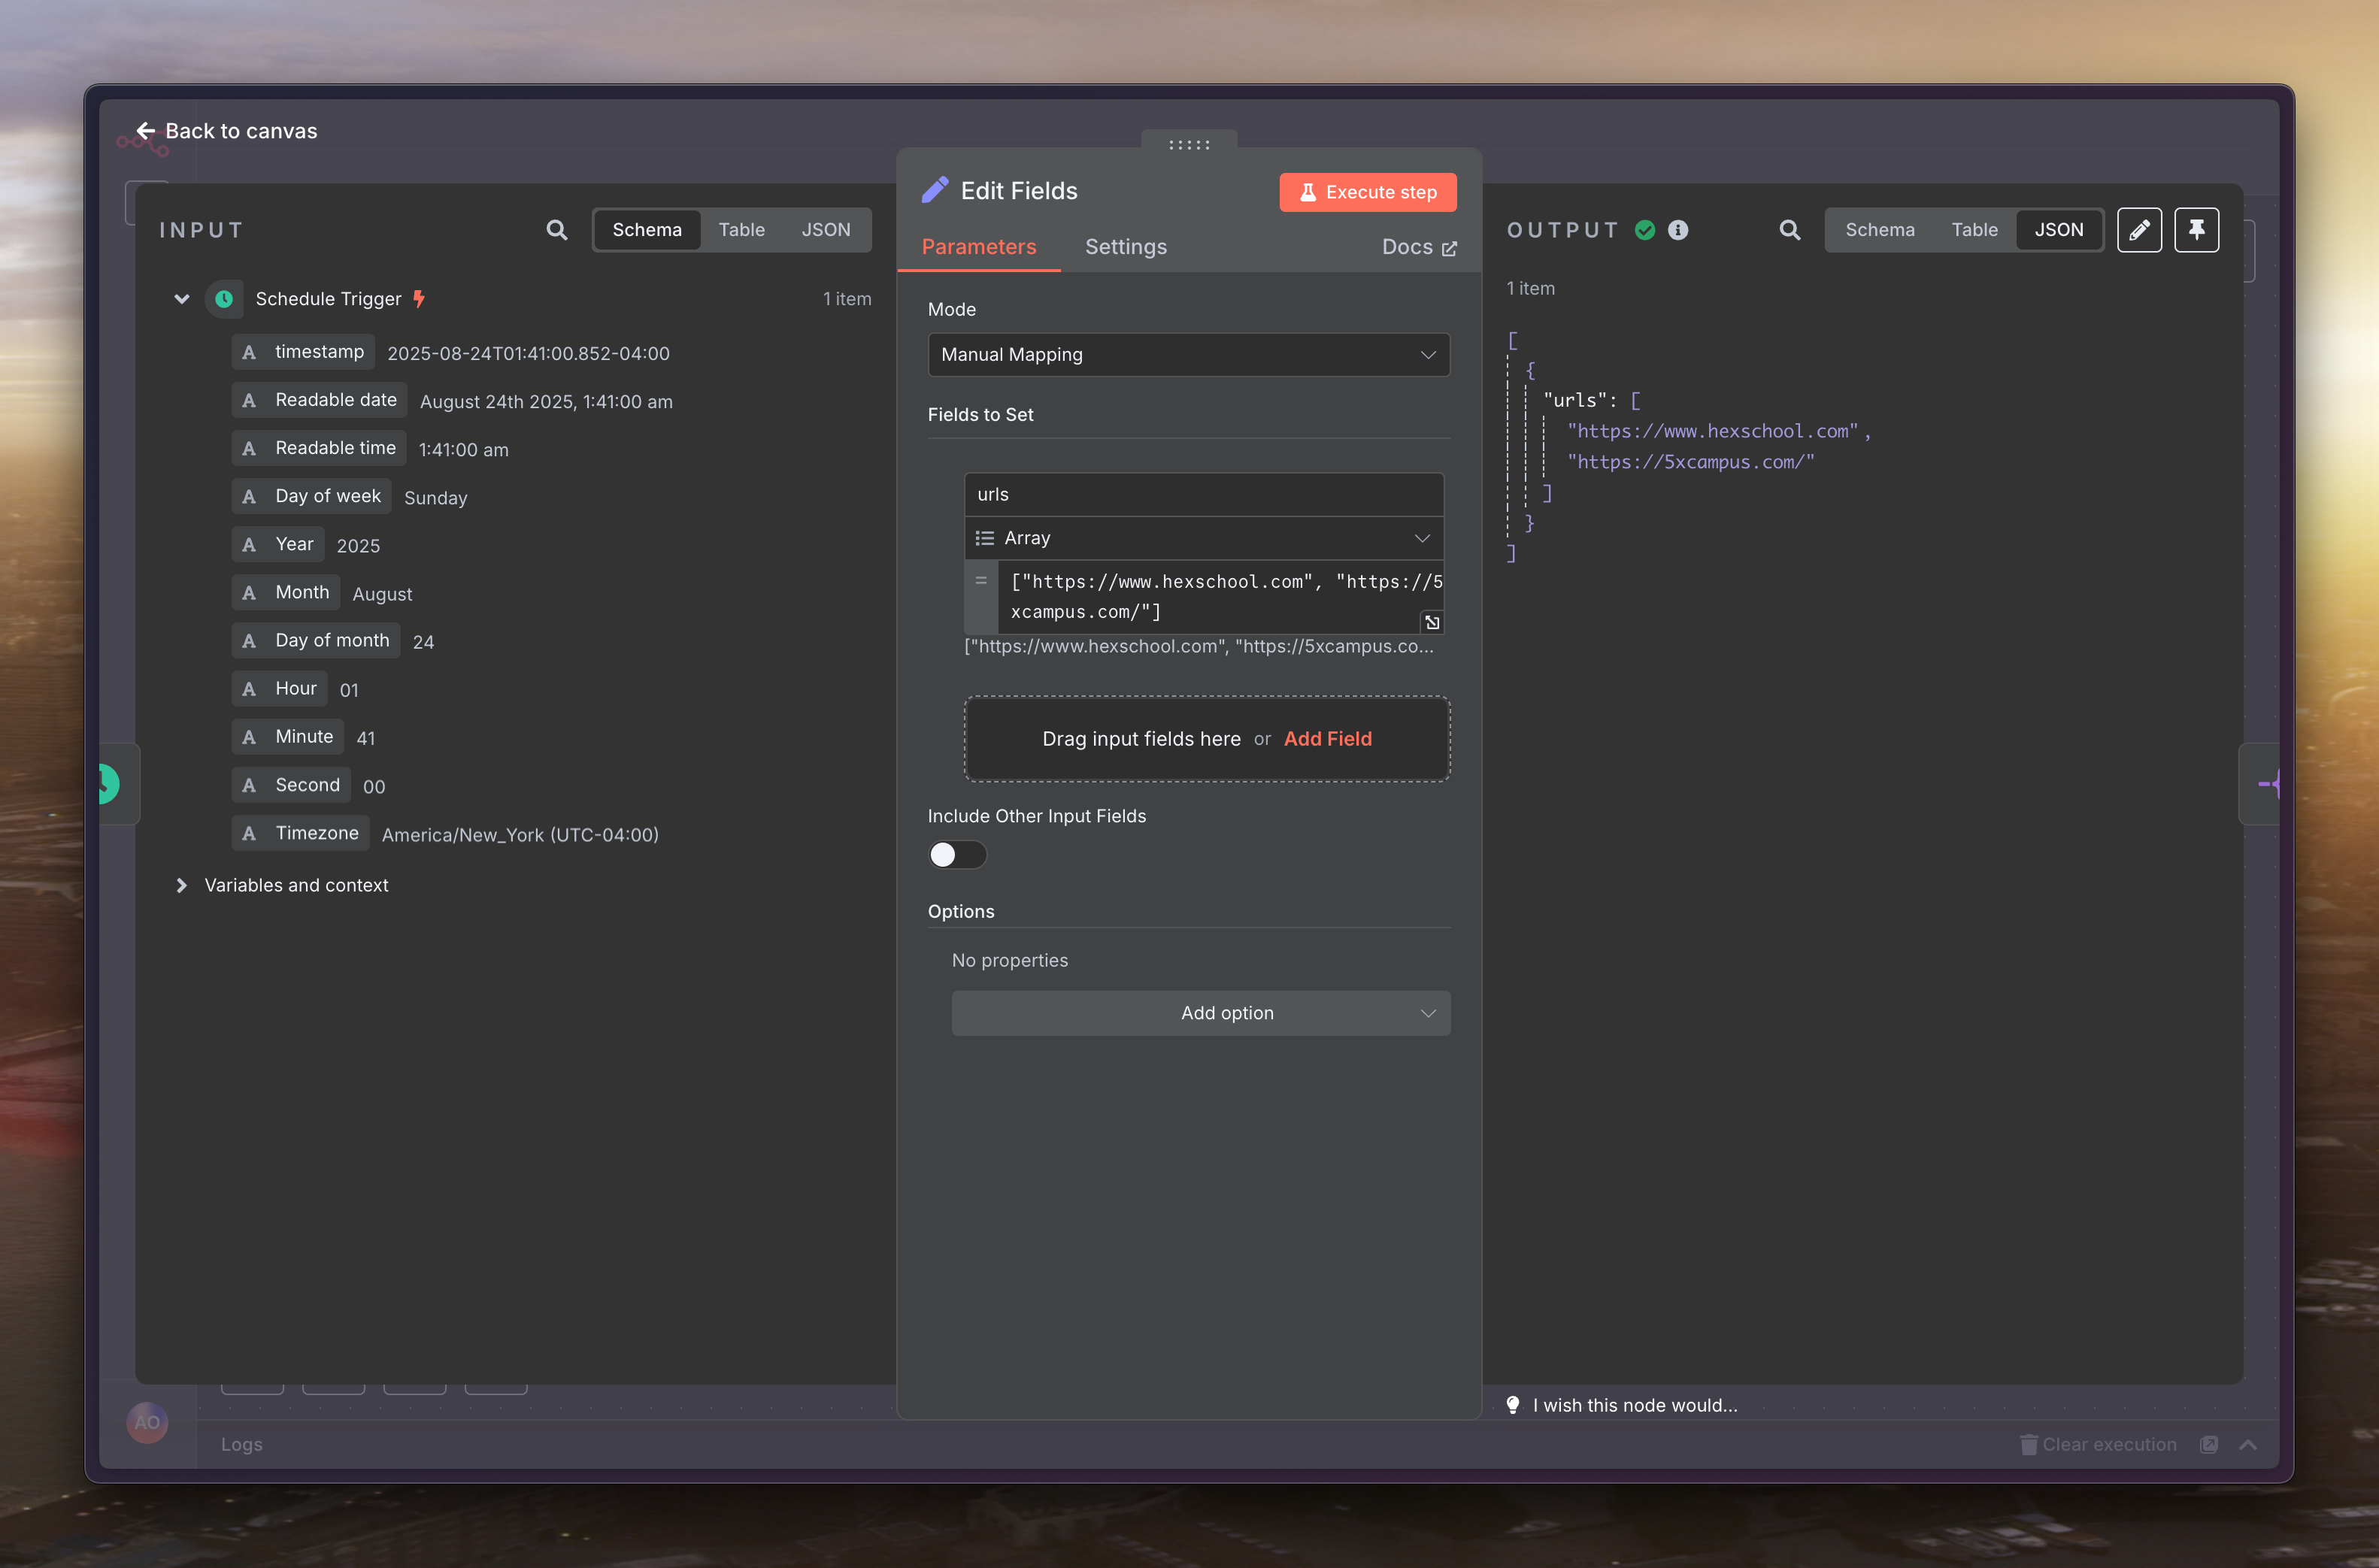Viewport: 2379px width, 1568px height.
Task: Click the lightbulb feedback icon
Action: pyautogui.click(x=1513, y=1405)
